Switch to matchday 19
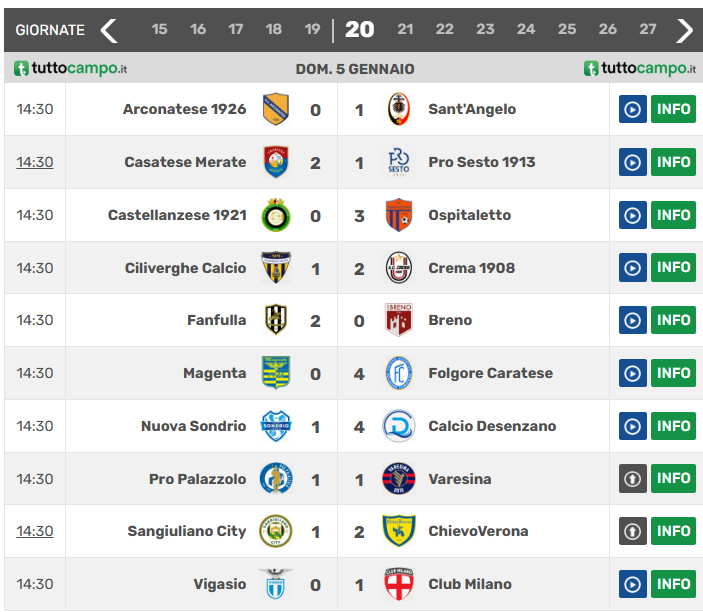This screenshot has height=612, width=703. [x=312, y=30]
